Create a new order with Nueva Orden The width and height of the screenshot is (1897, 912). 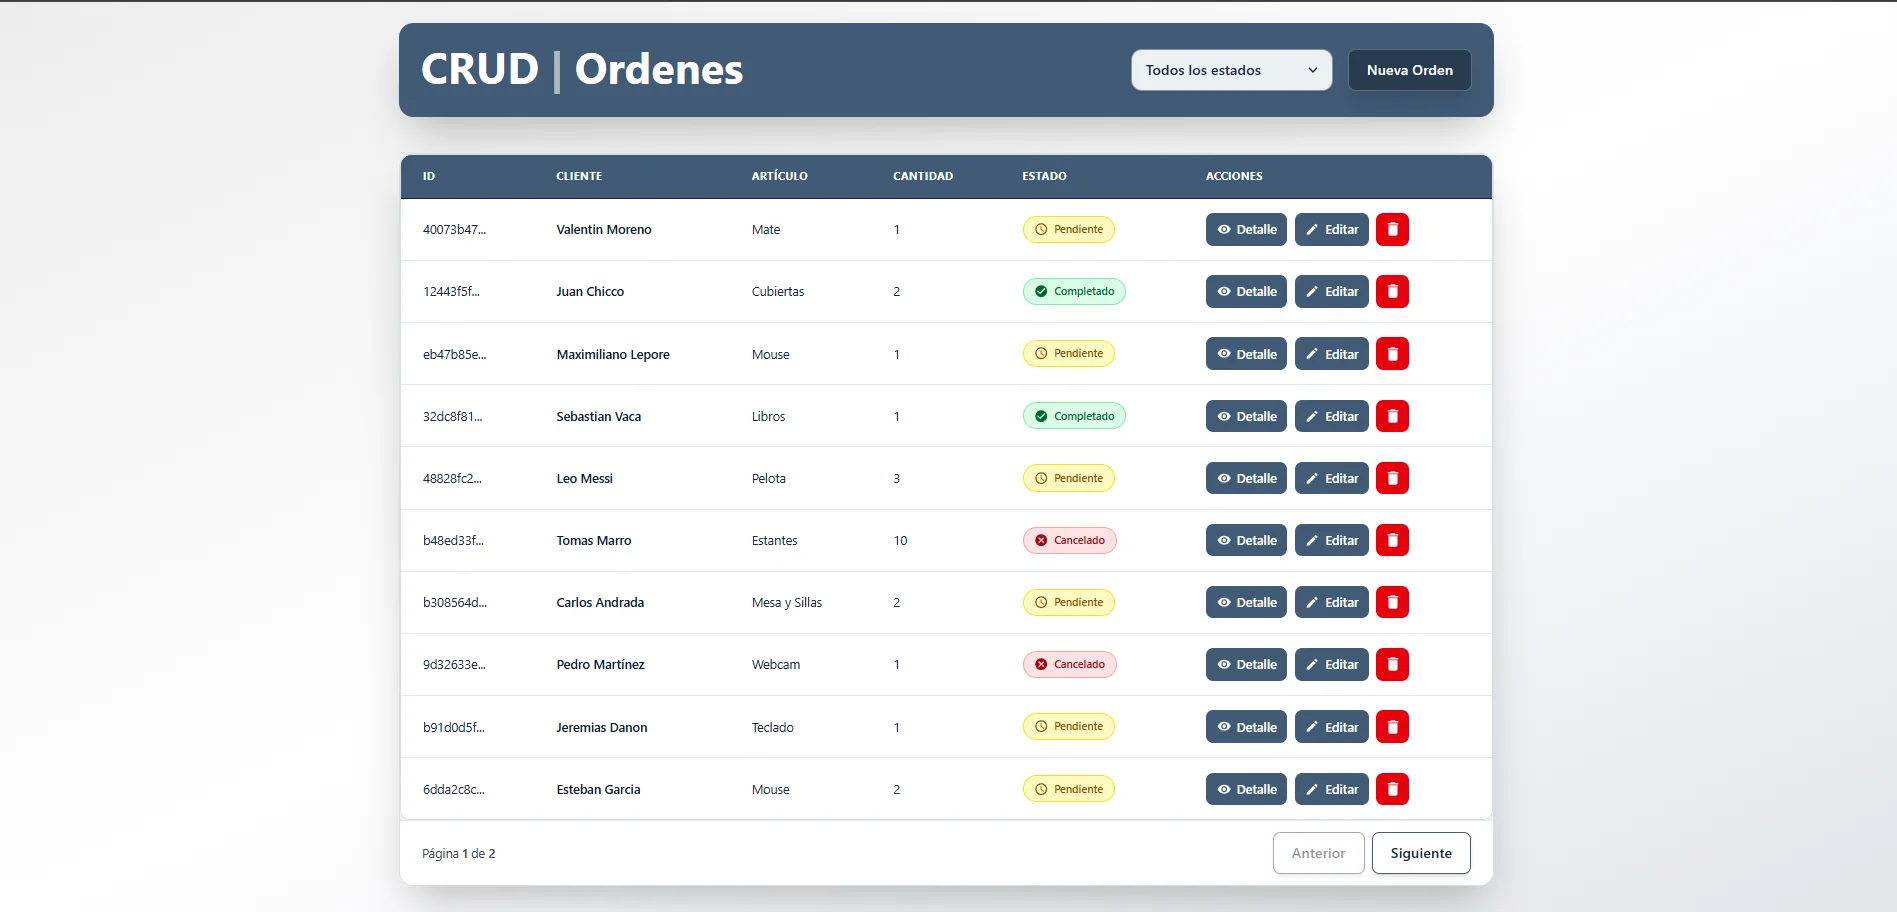tap(1409, 70)
